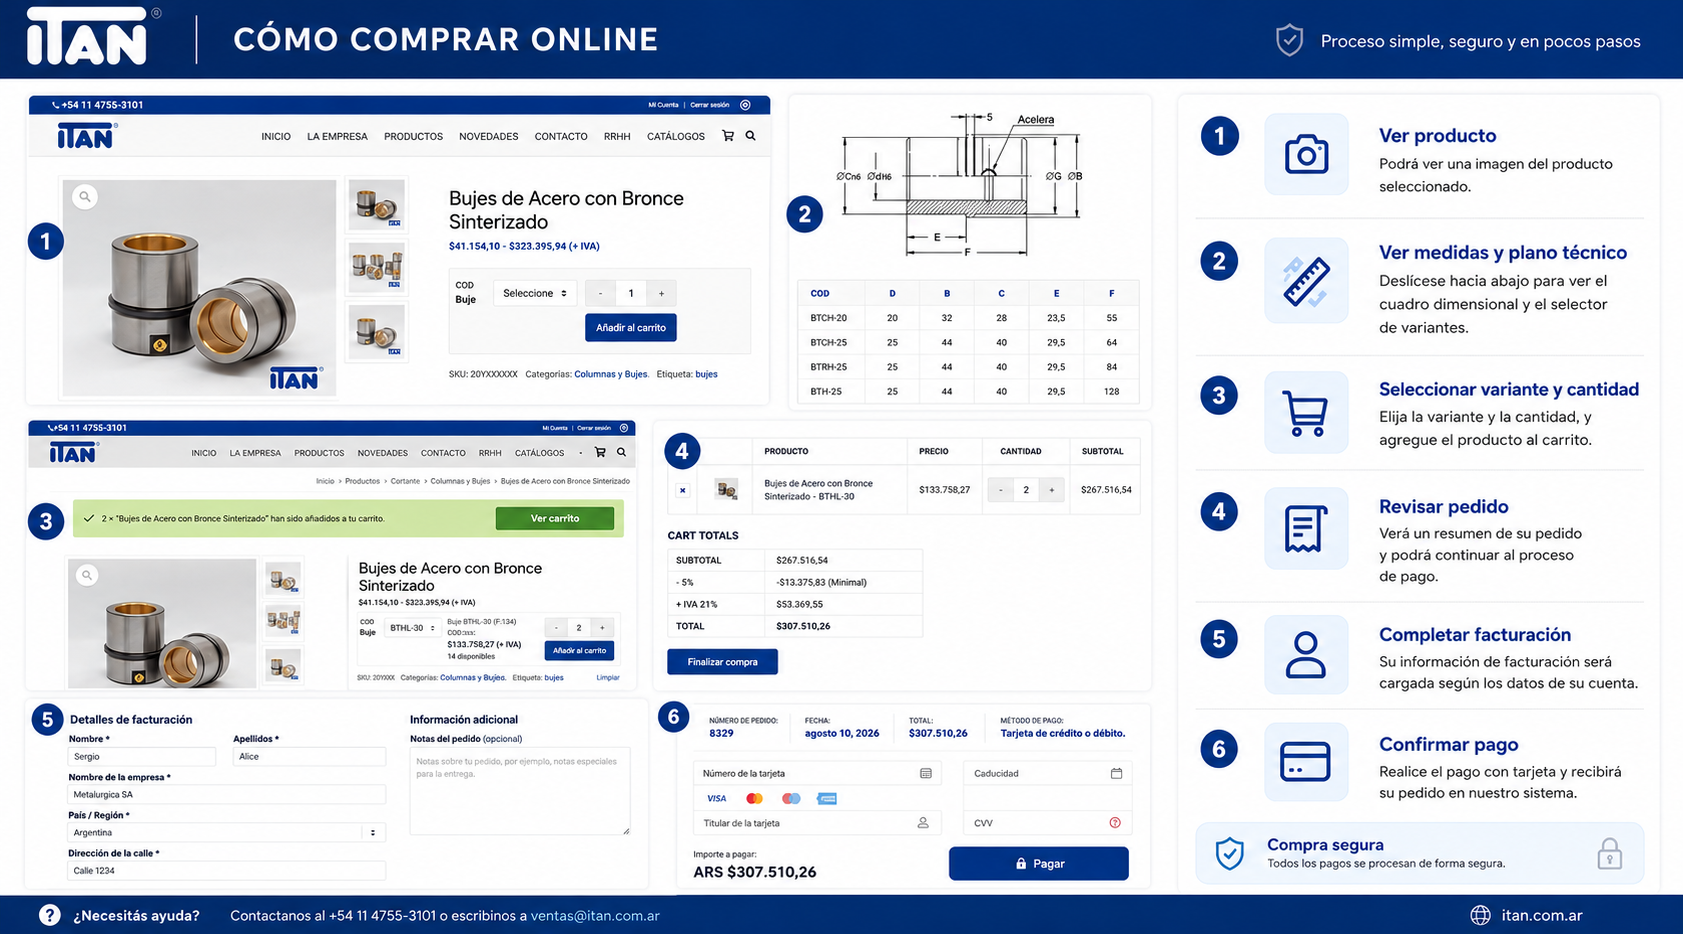Click the Maestro card icon in the payment form

tap(791, 798)
